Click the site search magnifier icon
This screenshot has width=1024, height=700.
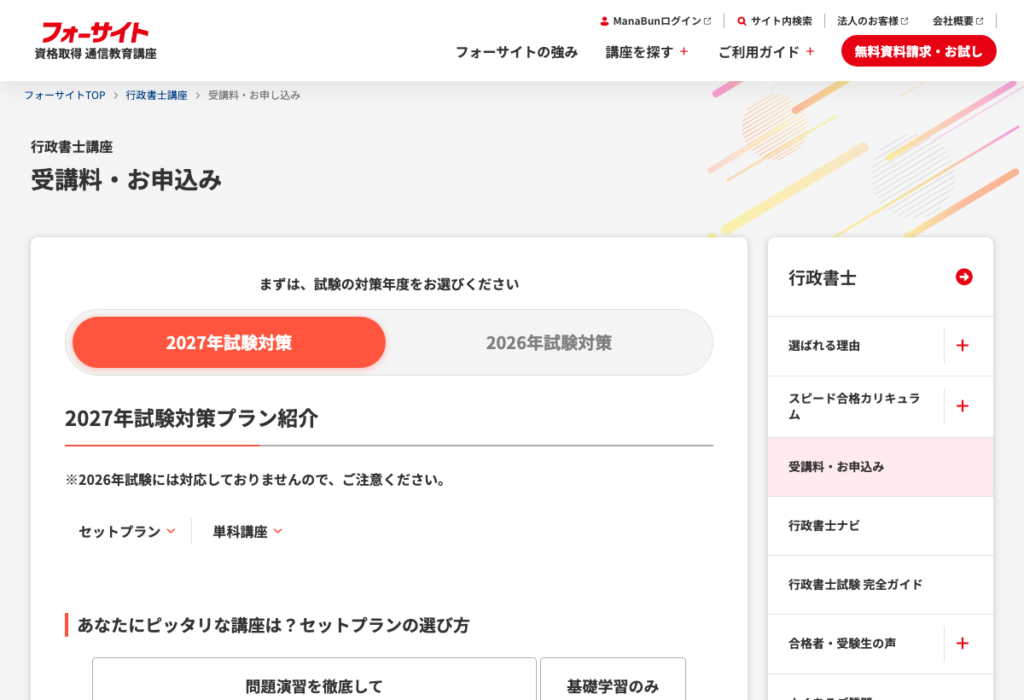(x=741, y=22)
